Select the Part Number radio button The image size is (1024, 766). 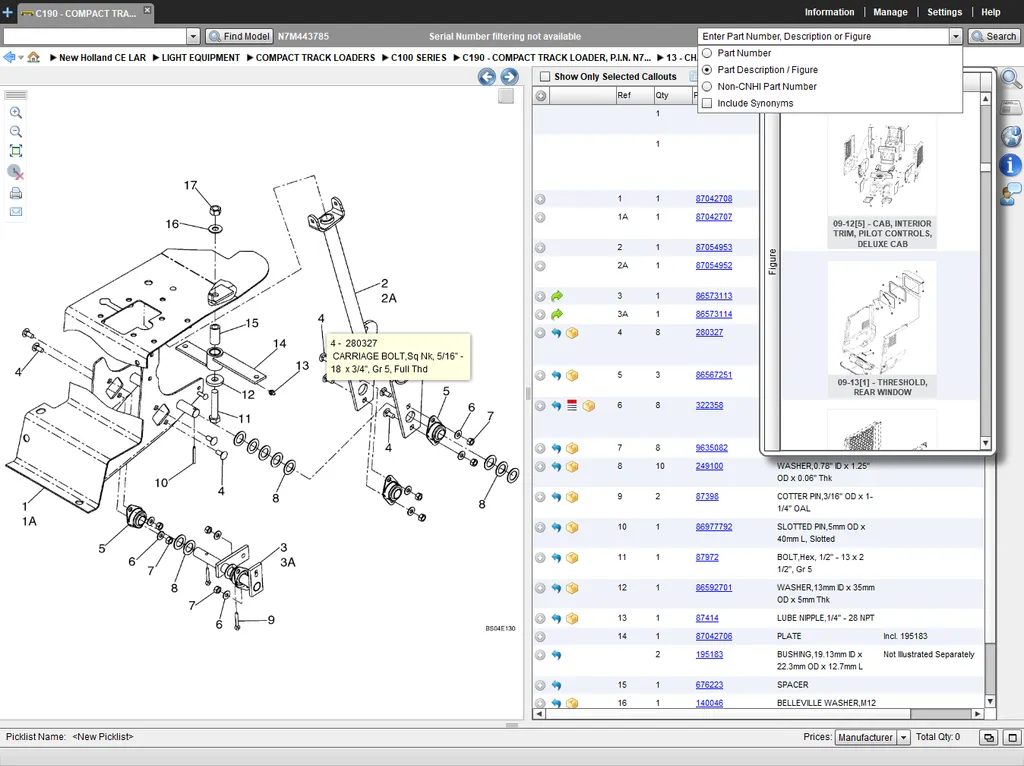point(707,53)
